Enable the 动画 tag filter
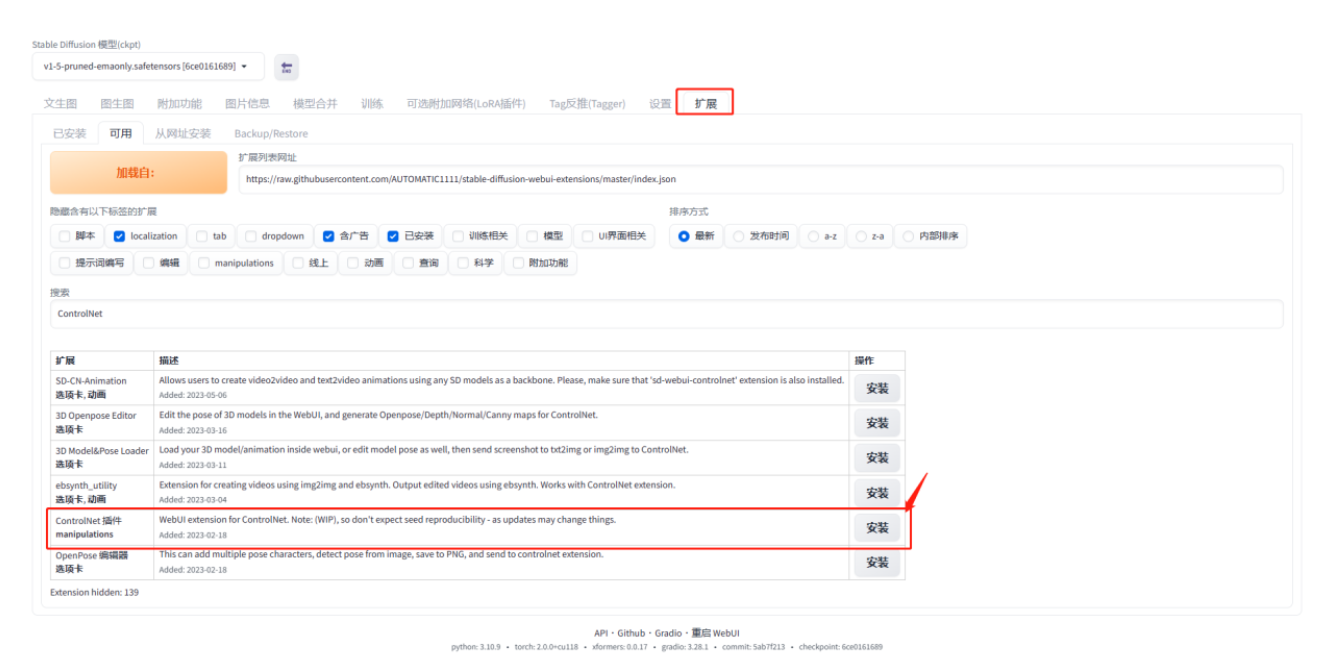Screen dimensions: 1325x661 (352, 263)
